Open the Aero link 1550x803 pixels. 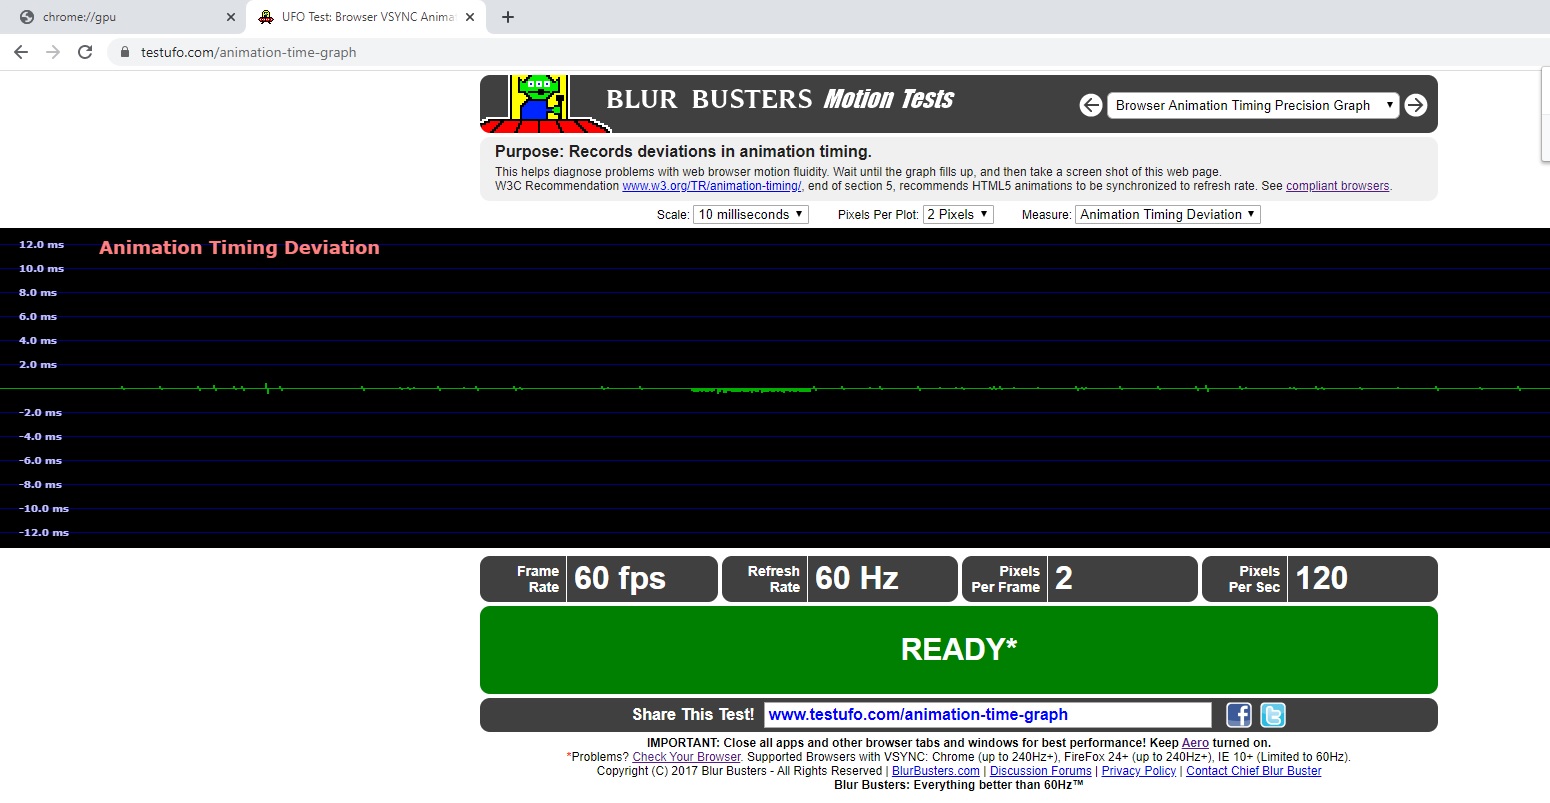click(x=1195, y=743)
